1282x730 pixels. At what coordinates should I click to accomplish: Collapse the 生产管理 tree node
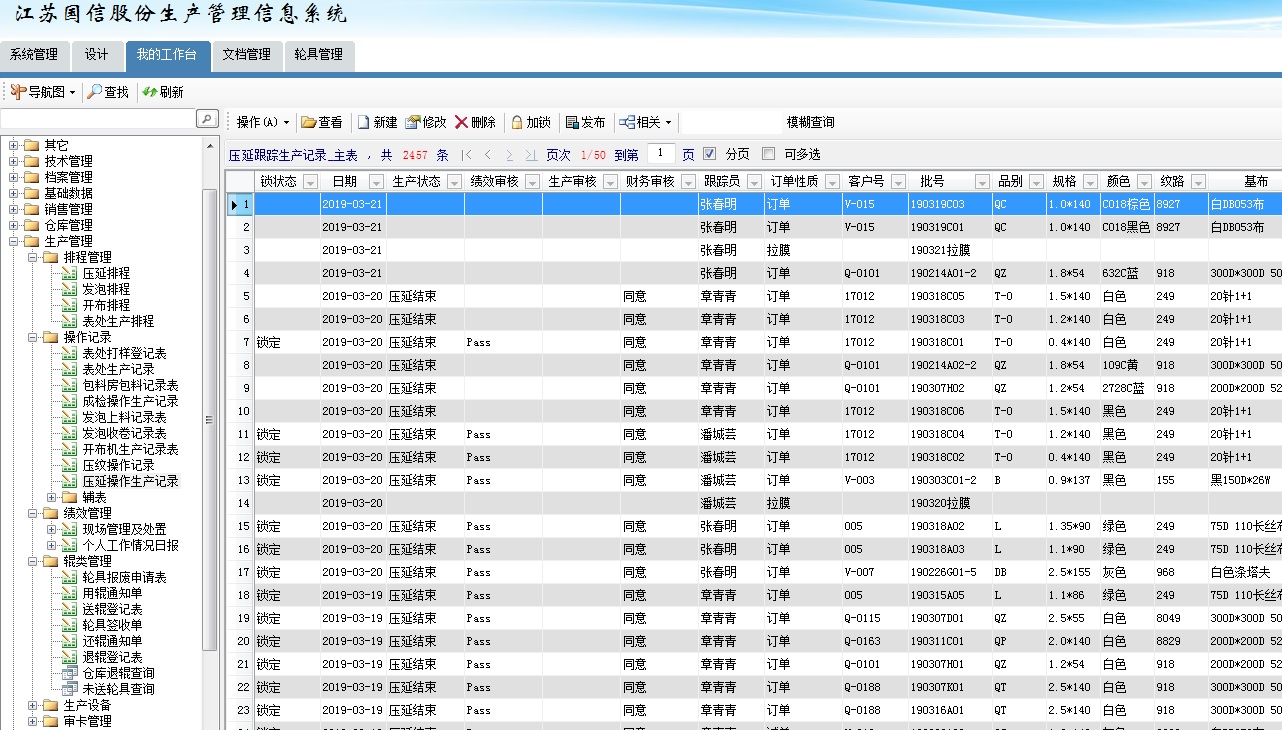[14, 241]
